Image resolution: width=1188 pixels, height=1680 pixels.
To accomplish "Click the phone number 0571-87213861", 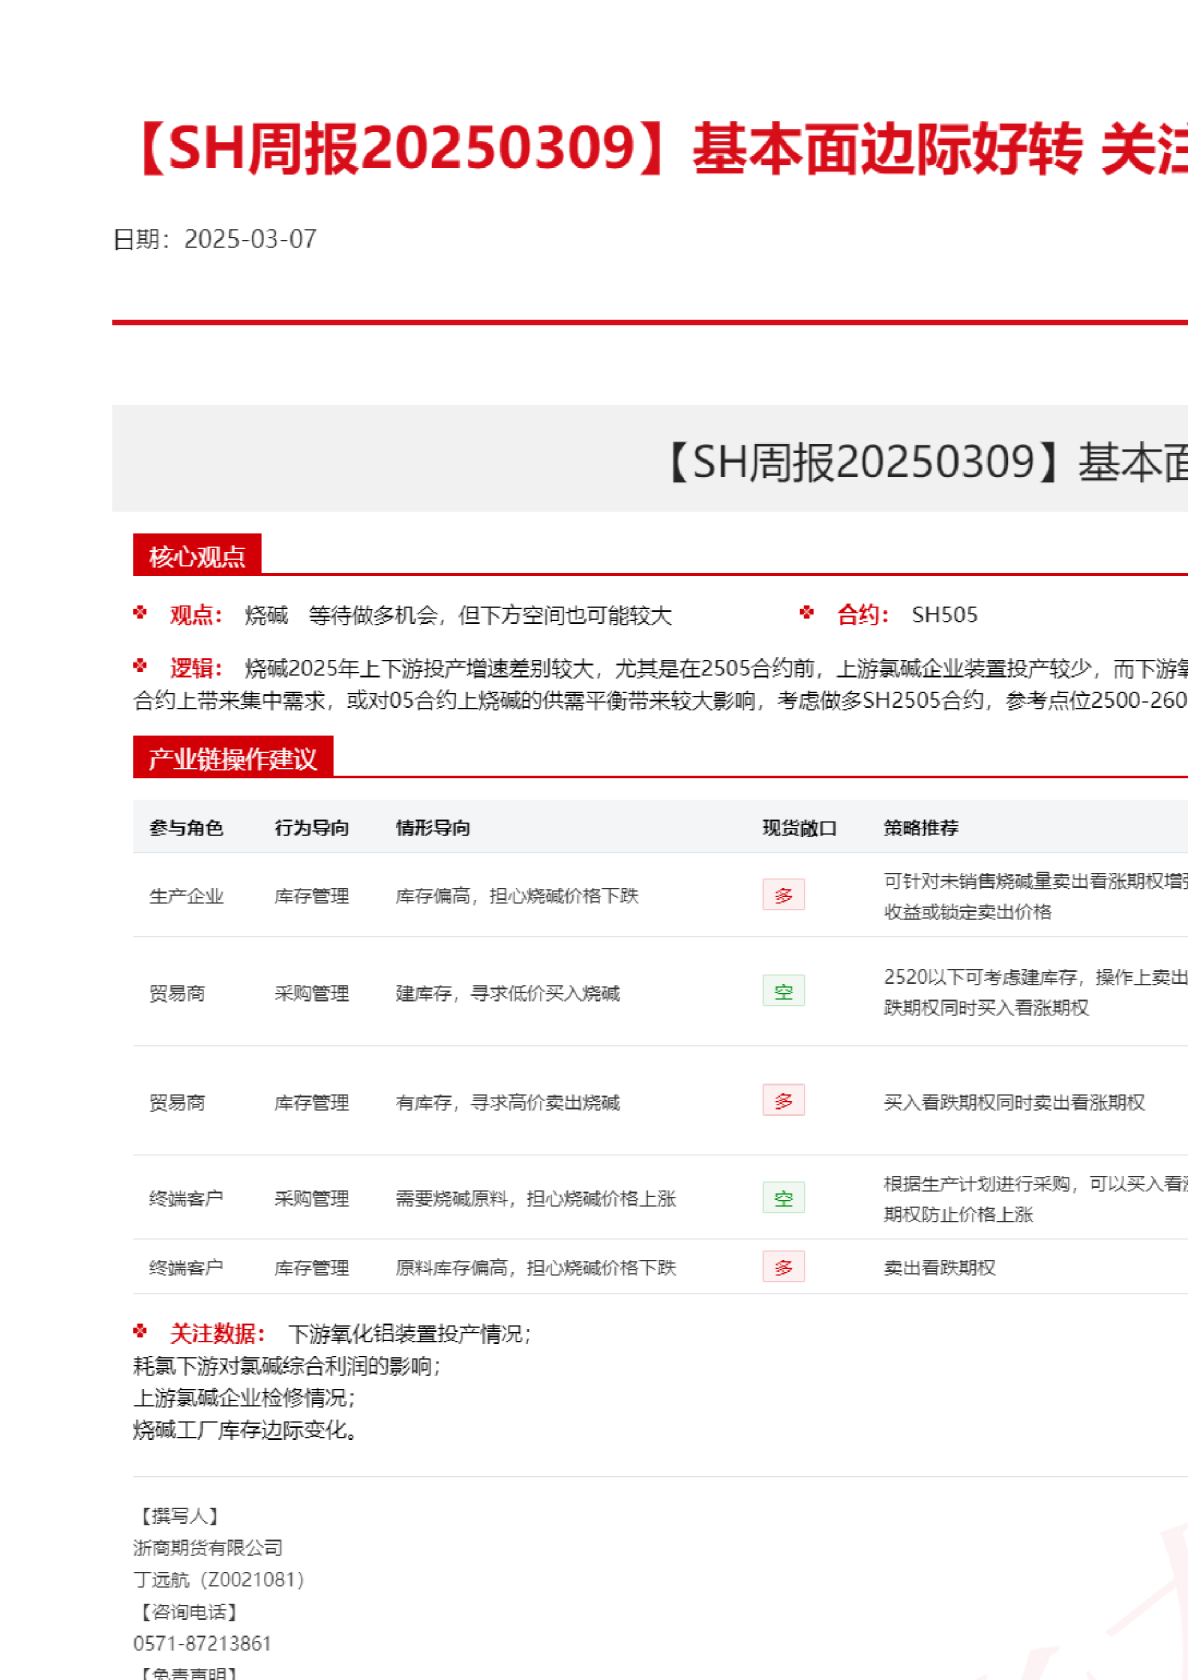I will [202, 1643].
